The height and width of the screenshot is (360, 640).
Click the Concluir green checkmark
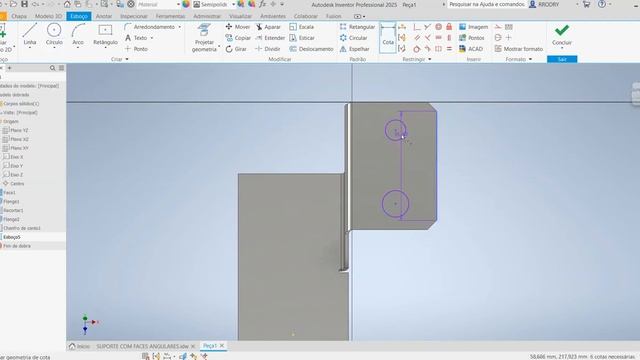(562, 30)
